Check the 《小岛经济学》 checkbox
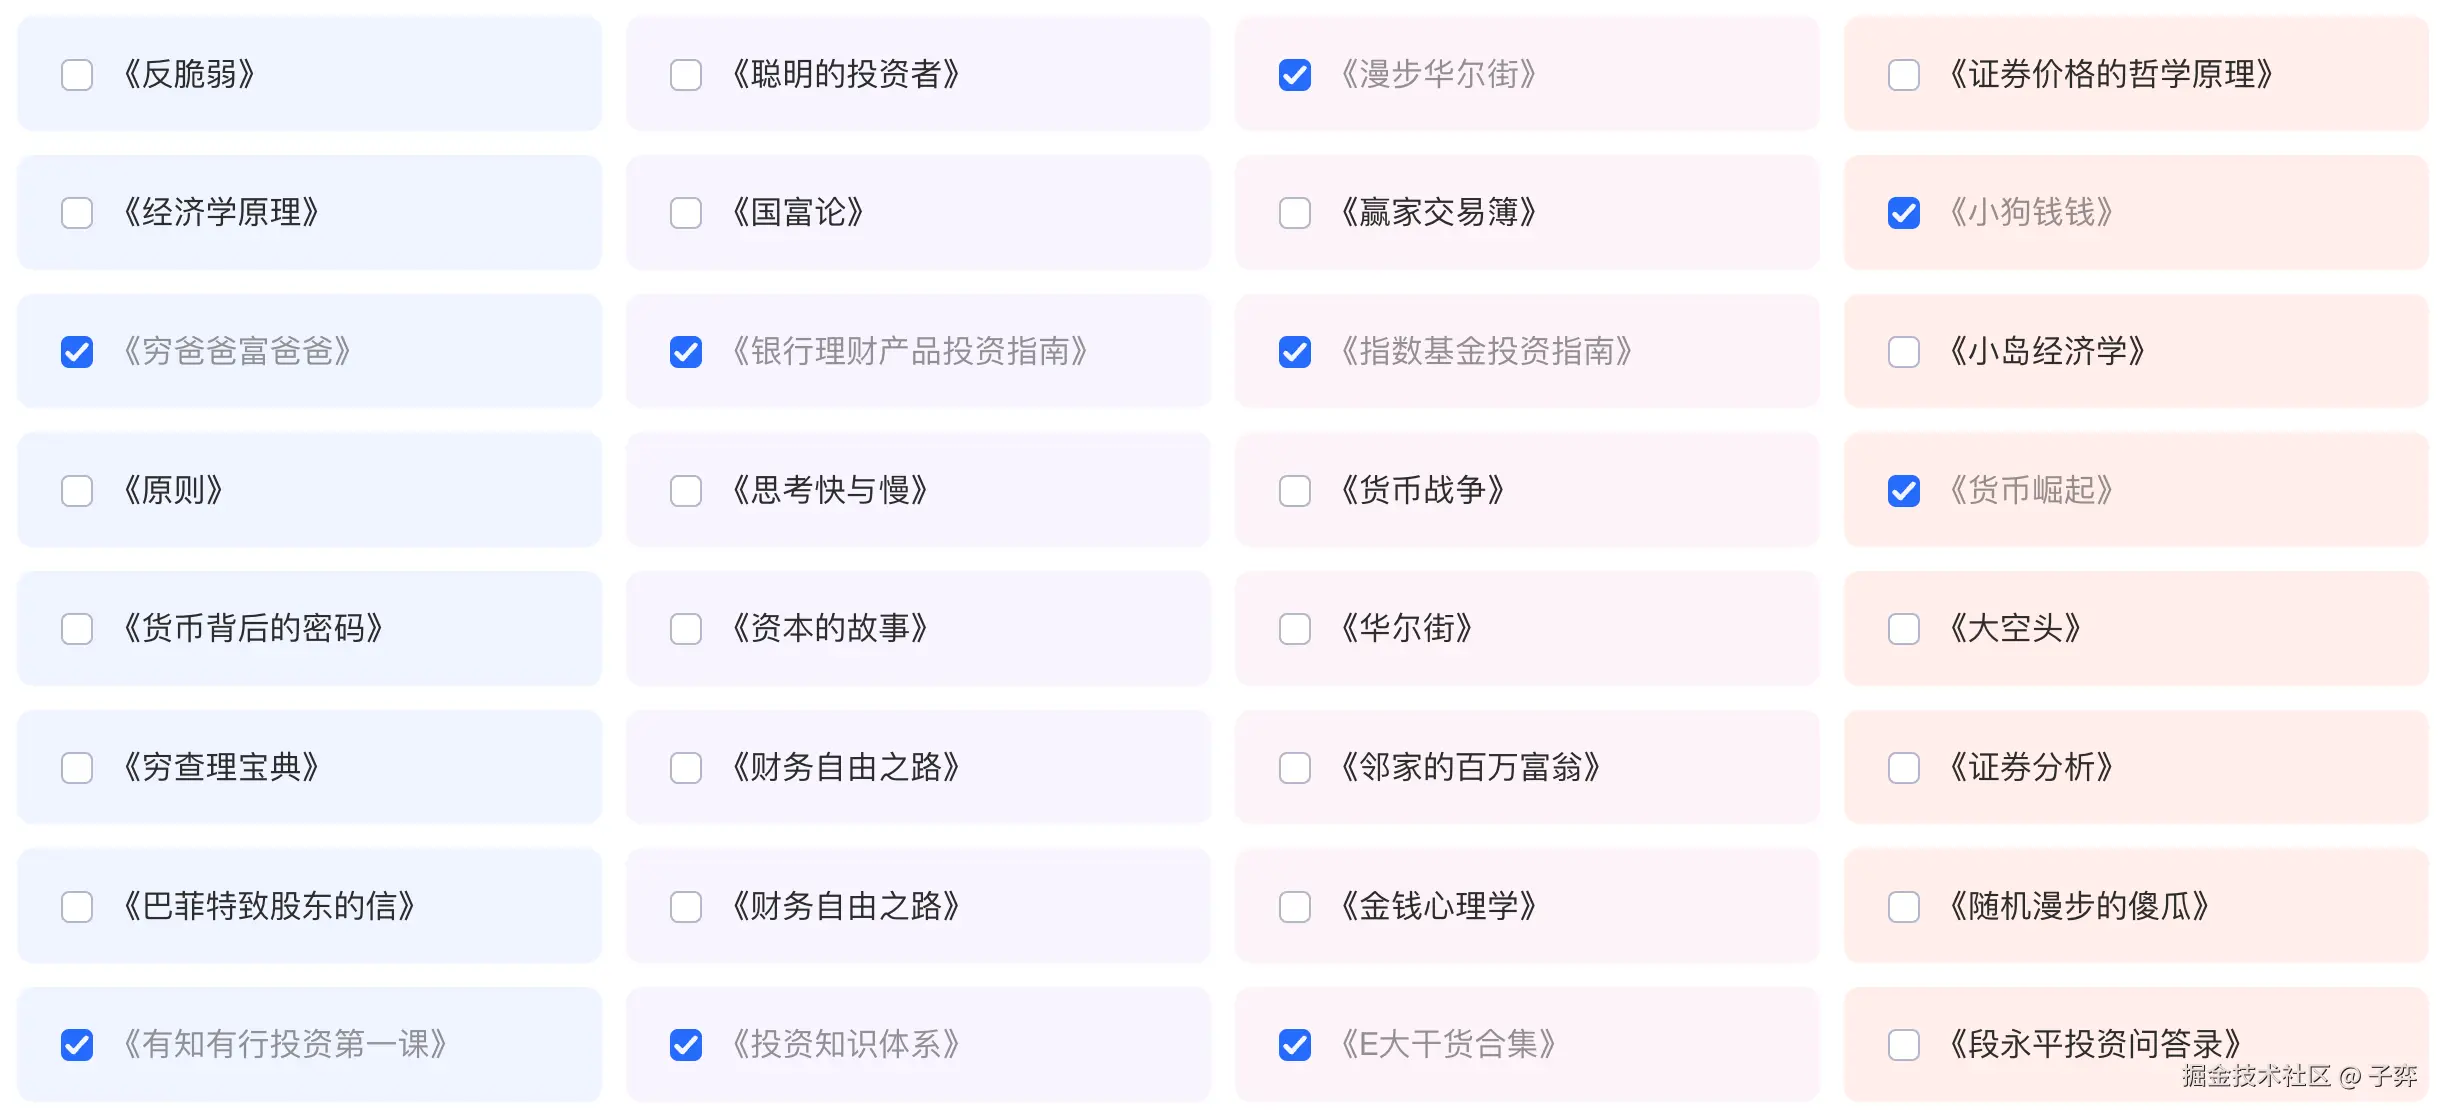 (1904, 352)
